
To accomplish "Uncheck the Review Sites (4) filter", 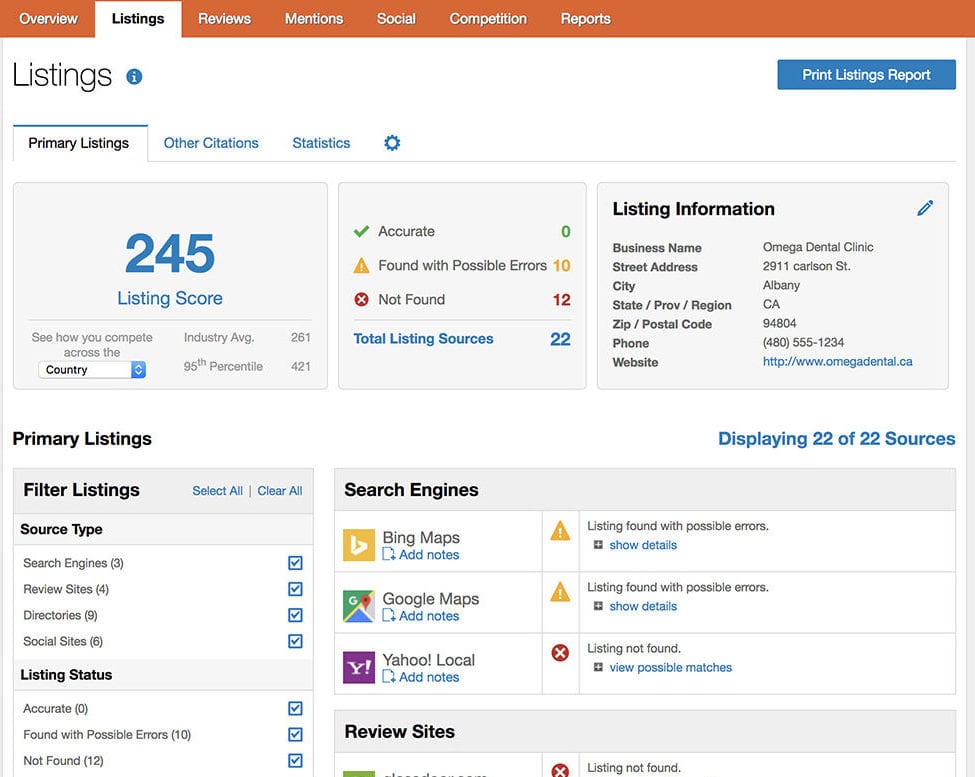I will click(x=295, y=589).
